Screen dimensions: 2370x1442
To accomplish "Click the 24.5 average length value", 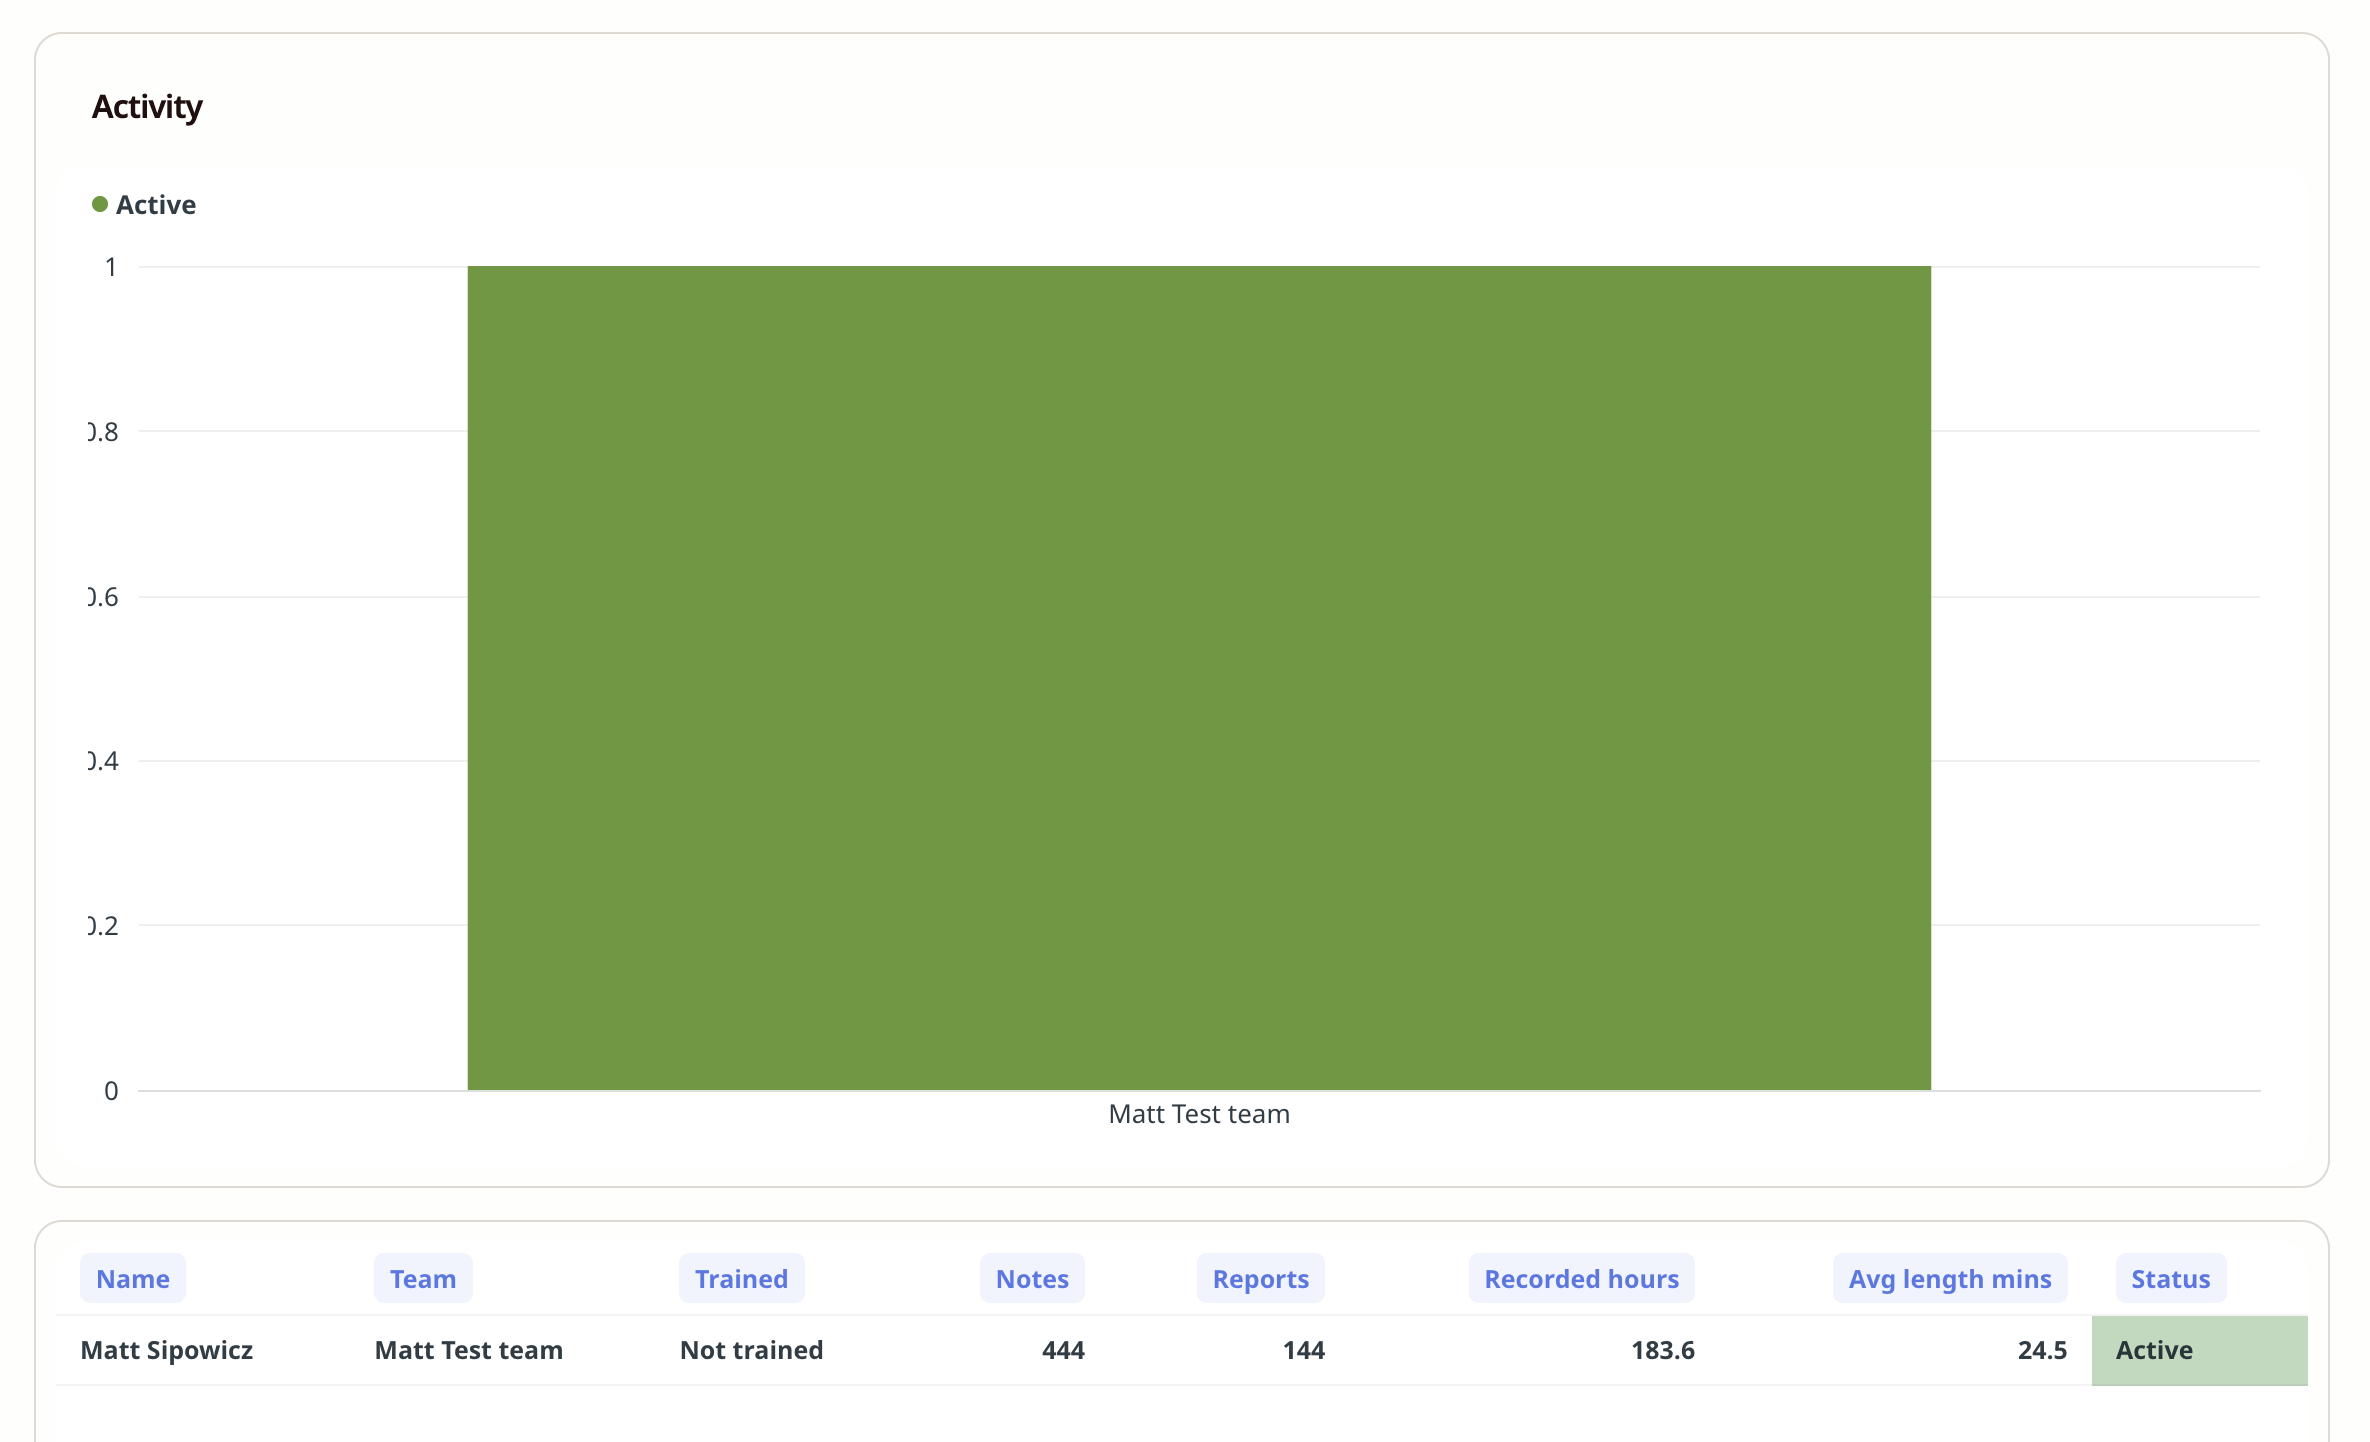I will 2041,1350.
